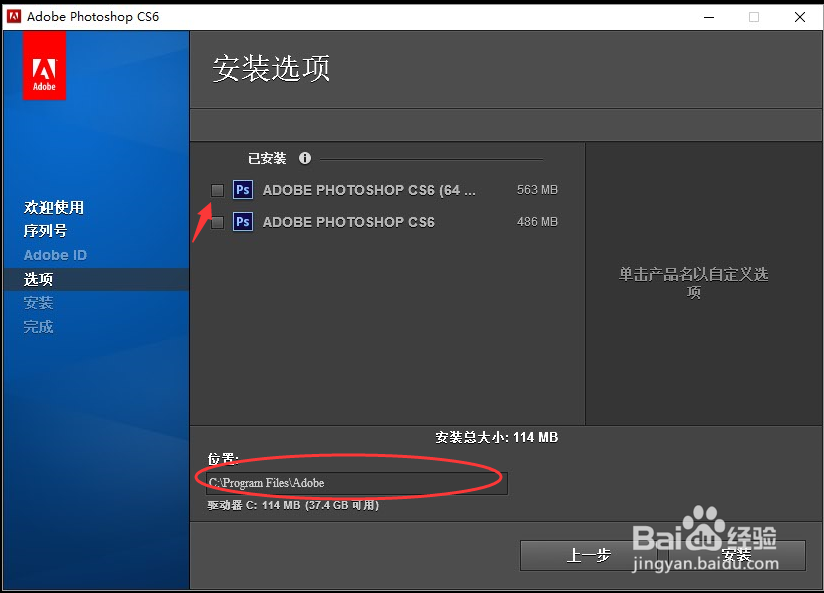Click the 上一步 back button
The width and height of the screenshot is (824, 593).
[589, 555]
